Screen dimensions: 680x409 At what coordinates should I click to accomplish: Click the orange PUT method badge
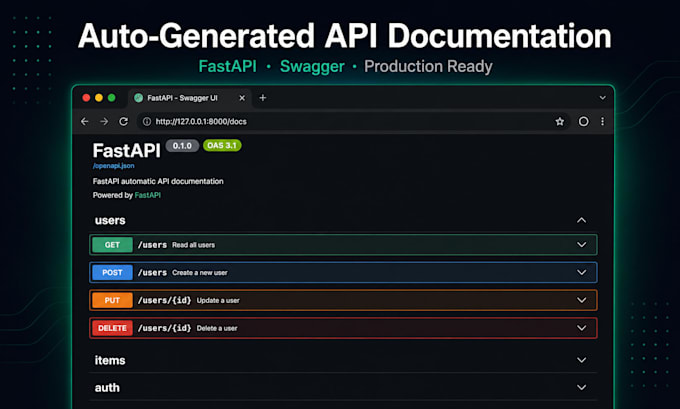coord(112,300)
